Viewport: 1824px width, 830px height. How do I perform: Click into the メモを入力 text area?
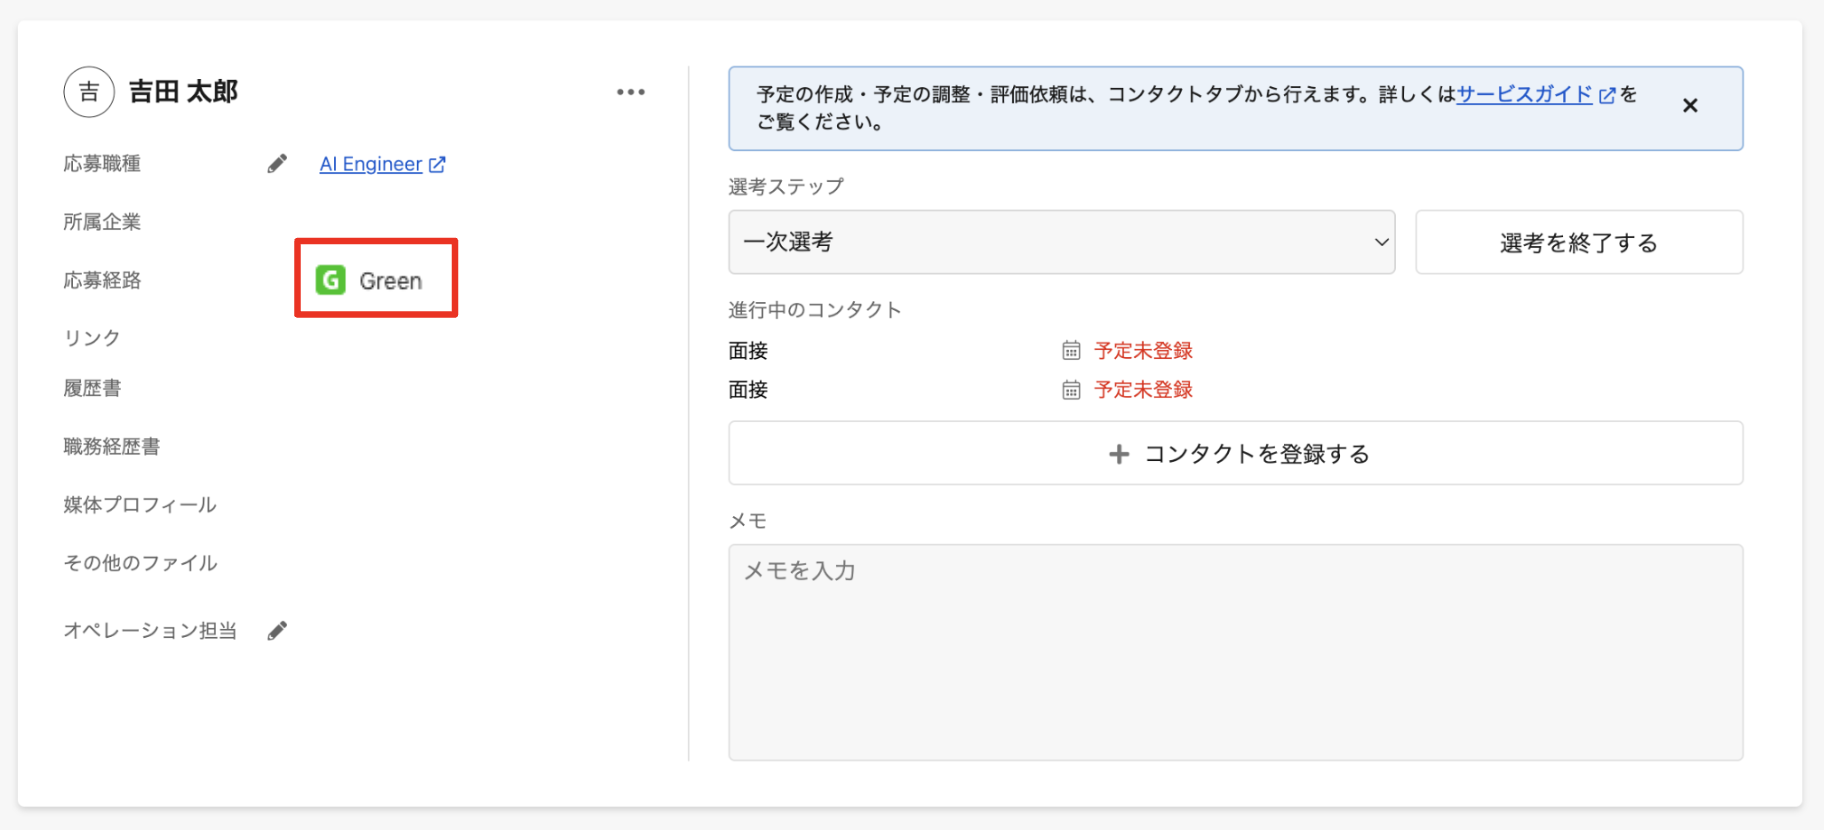click(1235, 652)
